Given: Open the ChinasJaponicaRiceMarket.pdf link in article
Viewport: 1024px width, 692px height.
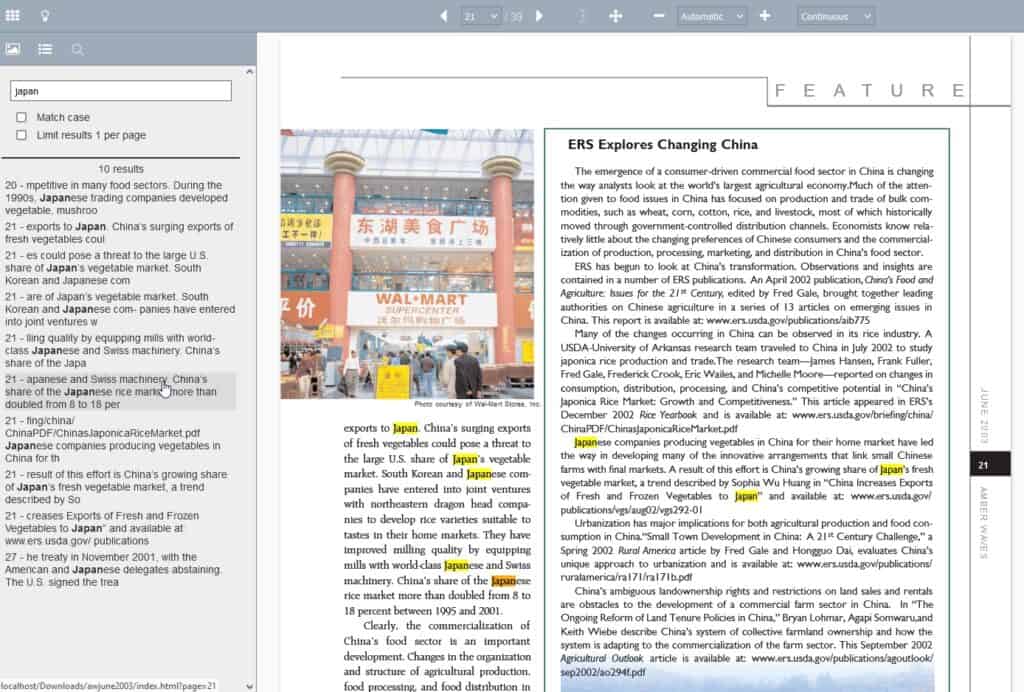Looking at the screenshot, I should (x=648, y=429).
